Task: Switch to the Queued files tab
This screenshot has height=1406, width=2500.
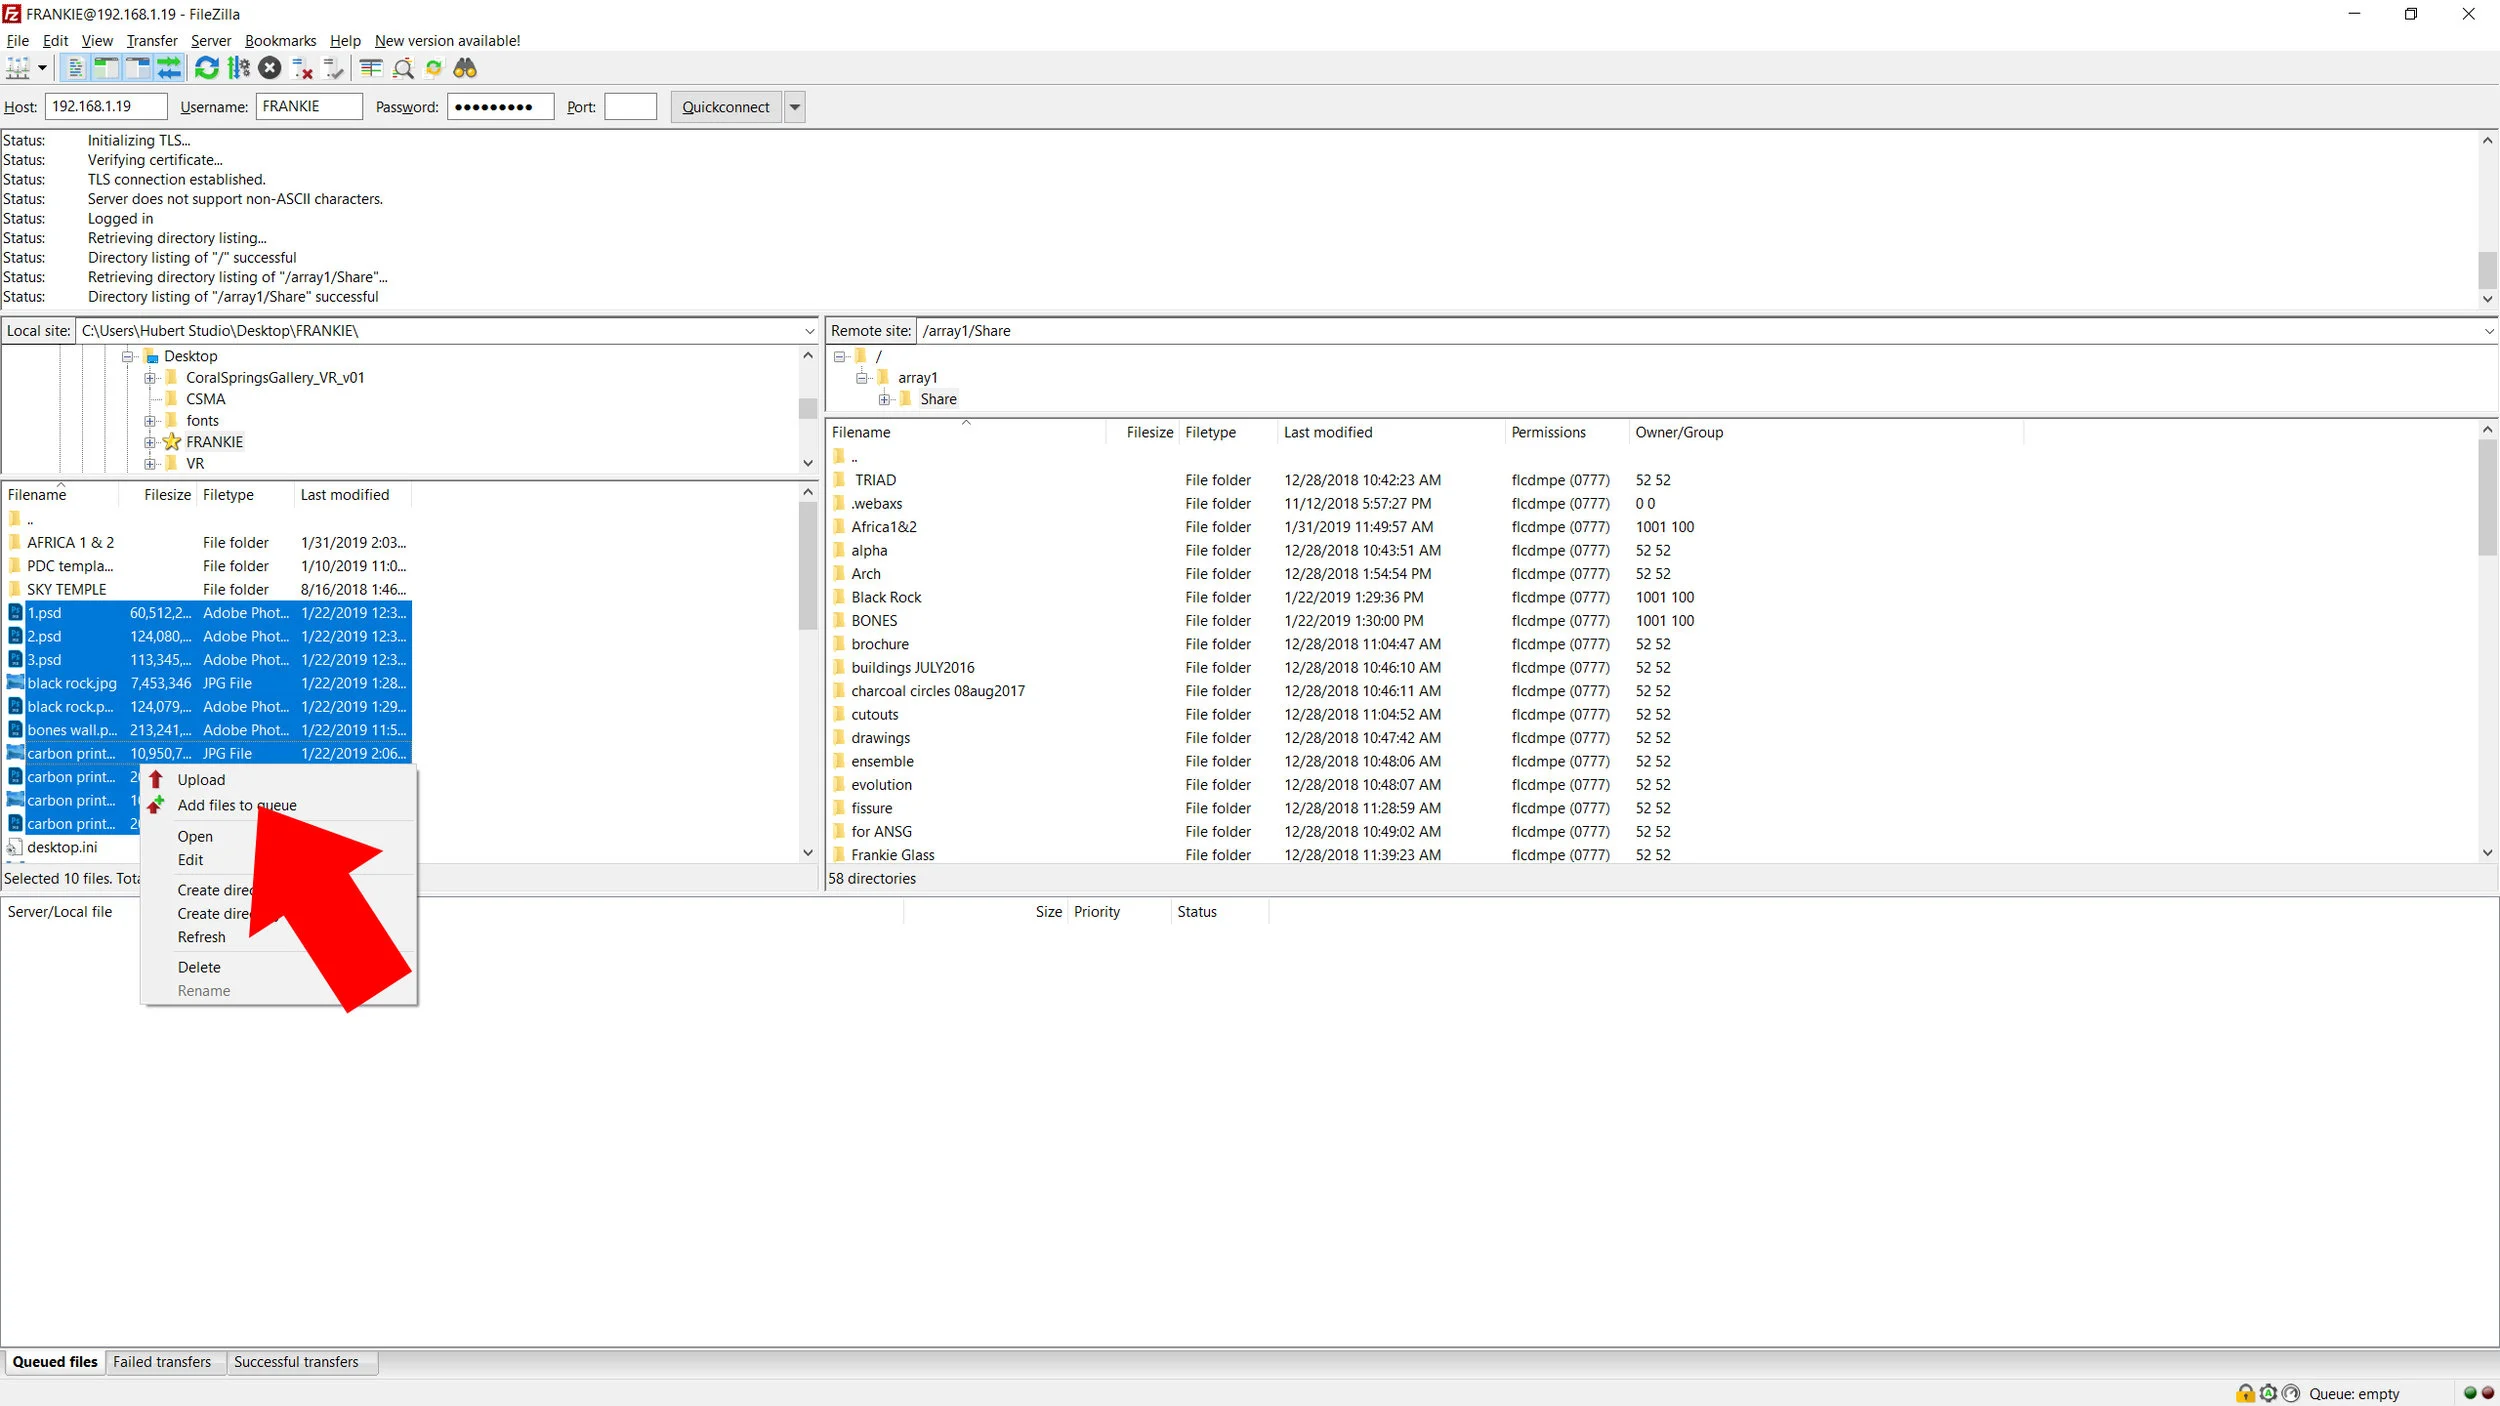Action: [55, 1362]
